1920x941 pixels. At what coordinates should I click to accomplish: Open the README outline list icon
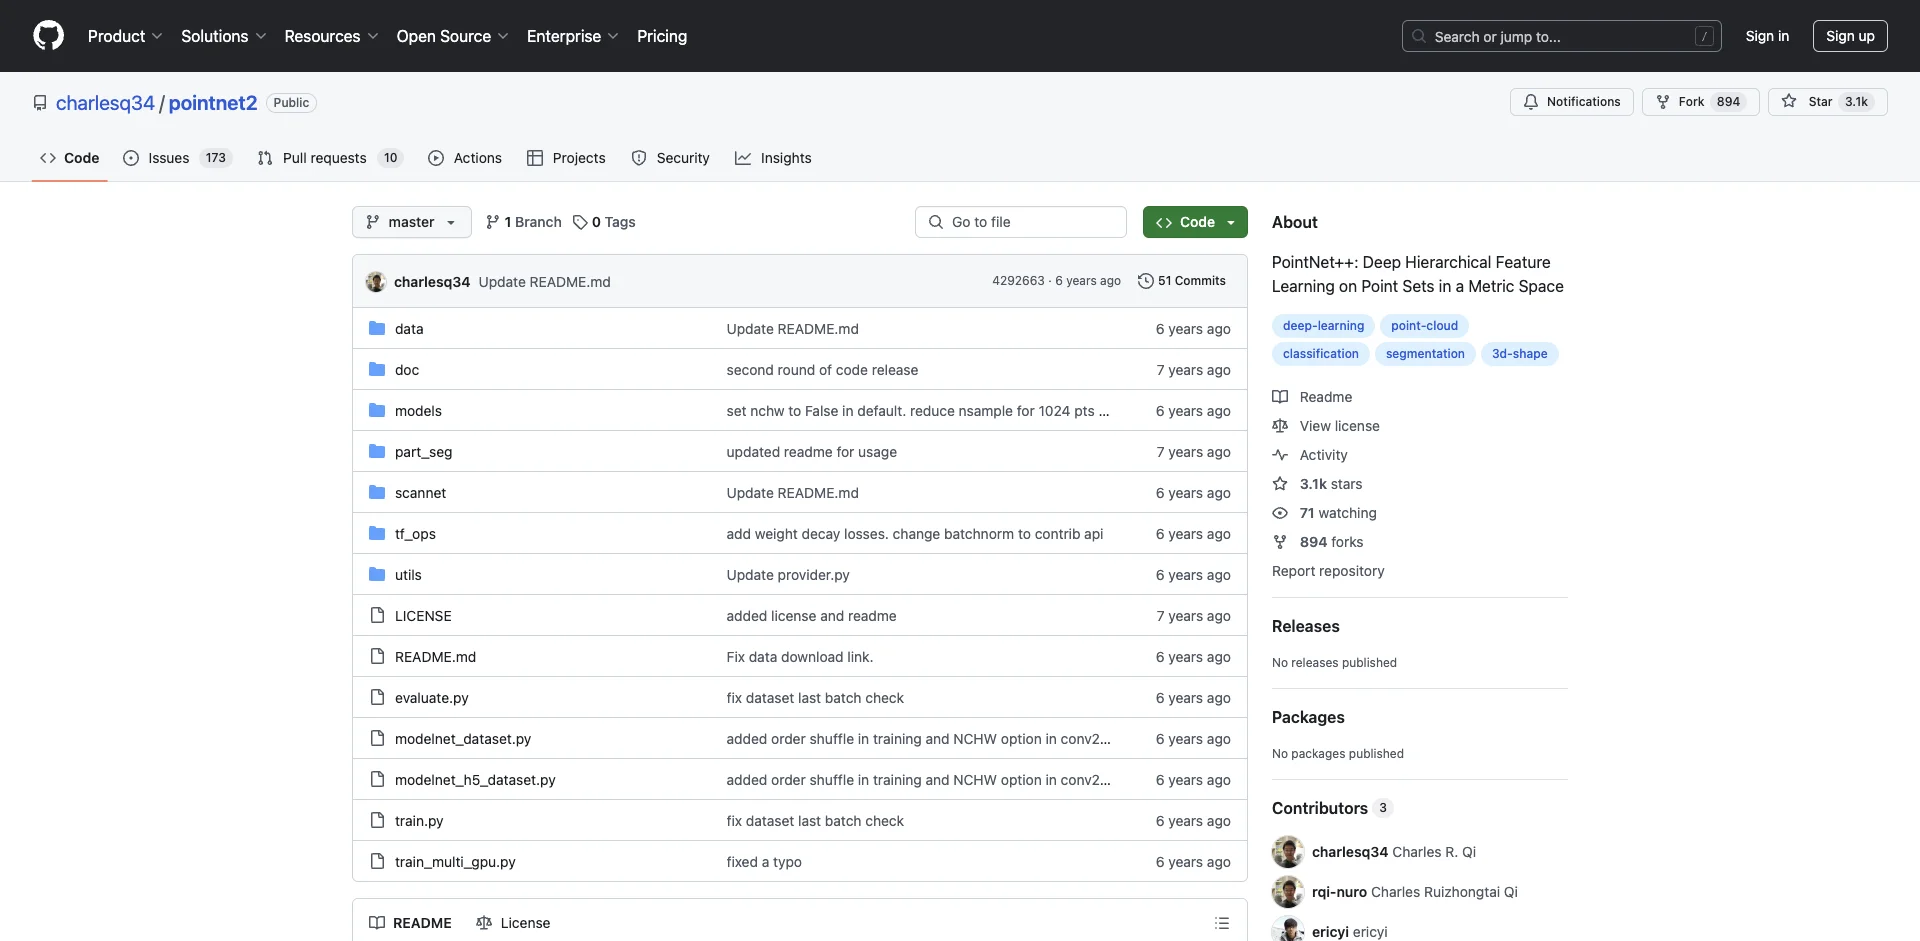tap(1222, 923)
